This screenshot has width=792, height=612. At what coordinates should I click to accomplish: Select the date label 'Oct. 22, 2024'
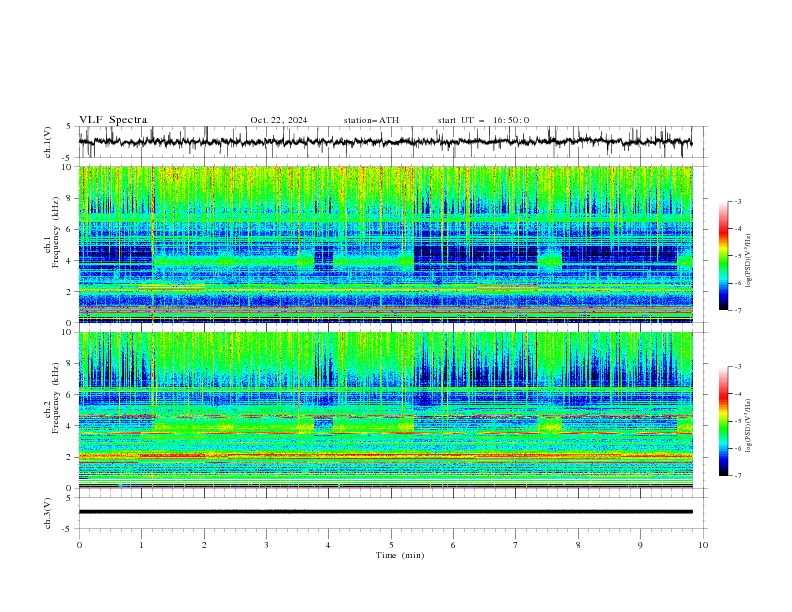click(x=279, y=120)
